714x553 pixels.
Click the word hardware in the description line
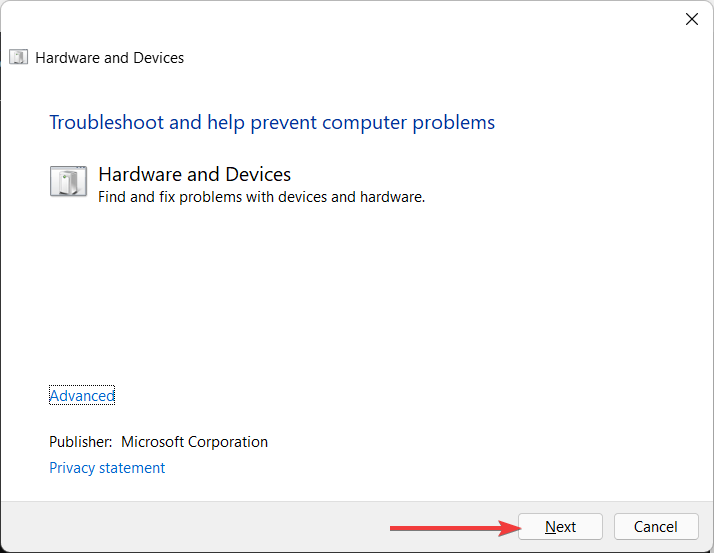click(393, 197)
